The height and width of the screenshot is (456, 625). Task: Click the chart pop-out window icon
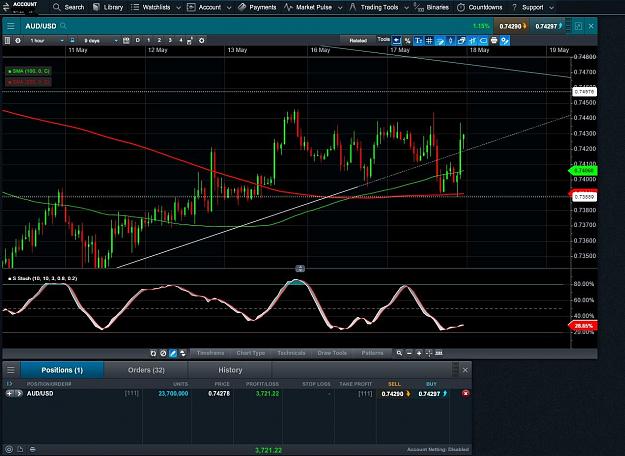coord(578,26)
